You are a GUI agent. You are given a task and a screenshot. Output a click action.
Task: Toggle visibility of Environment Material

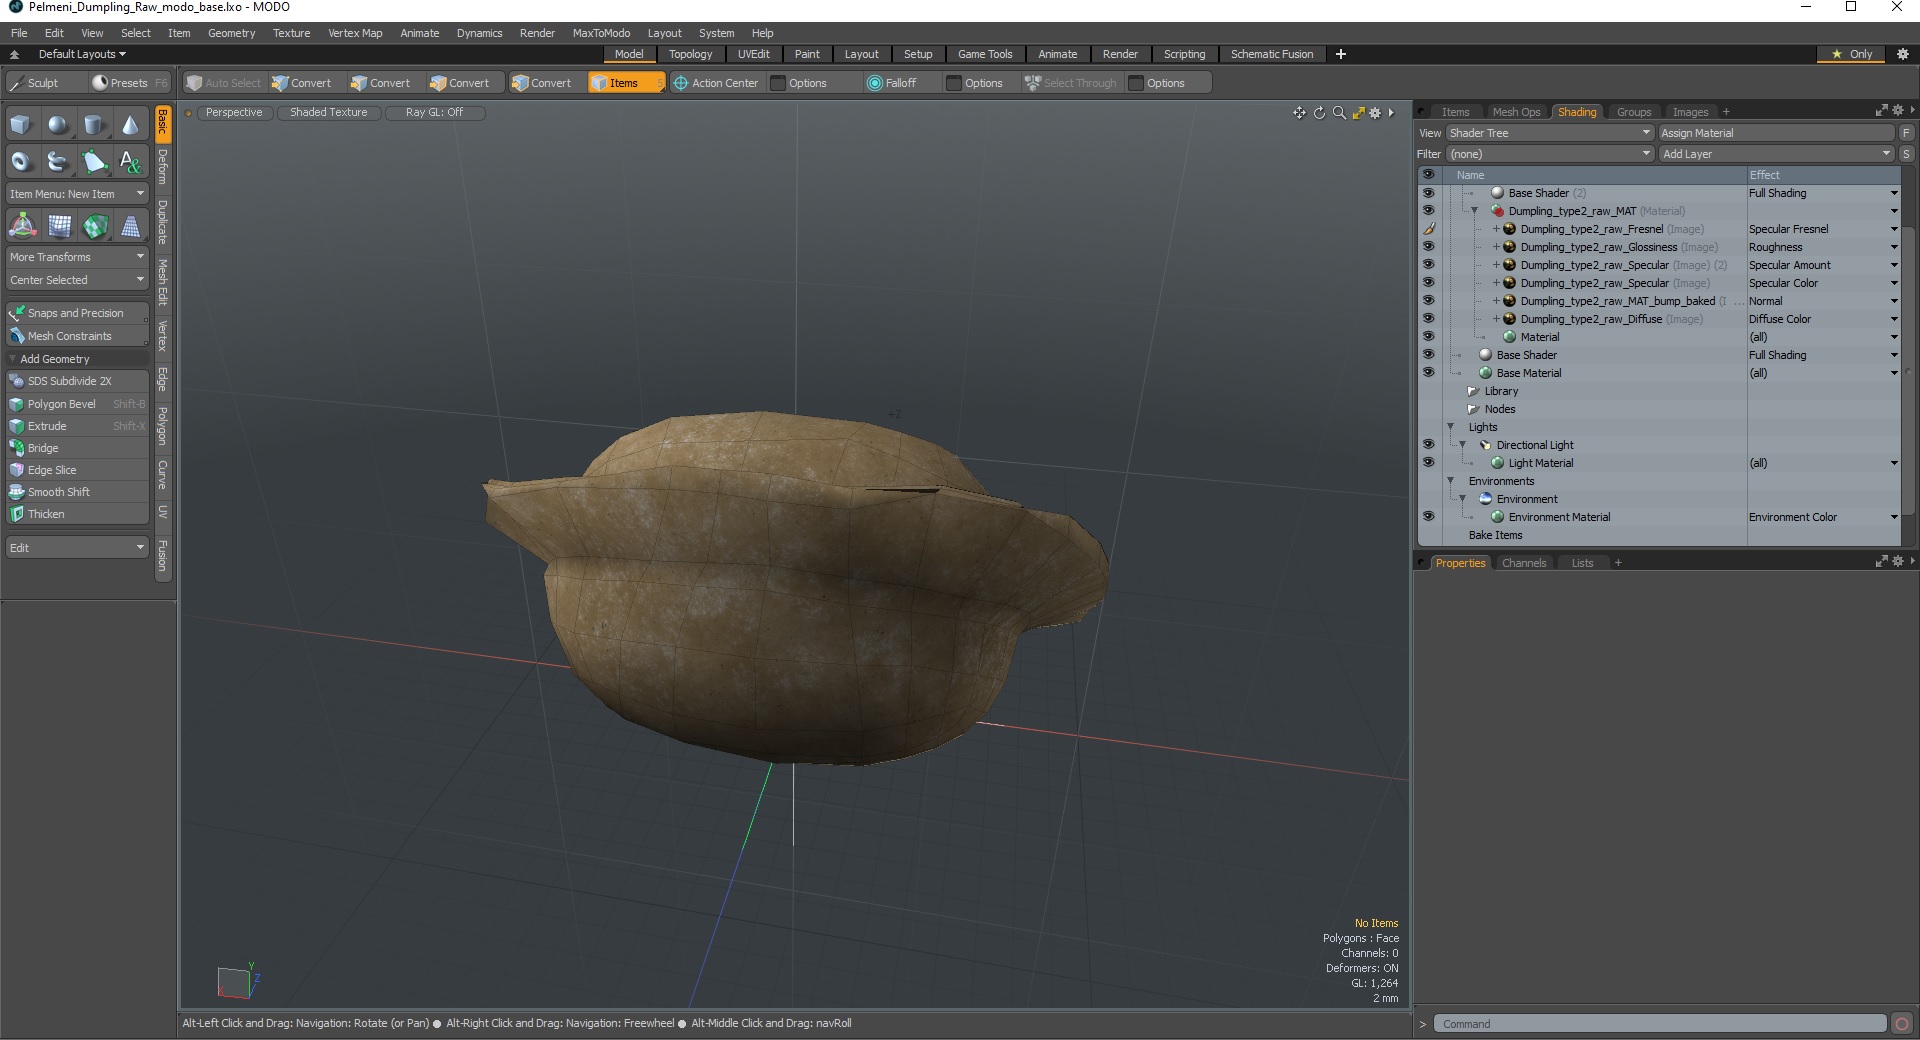click(1428, 517)
